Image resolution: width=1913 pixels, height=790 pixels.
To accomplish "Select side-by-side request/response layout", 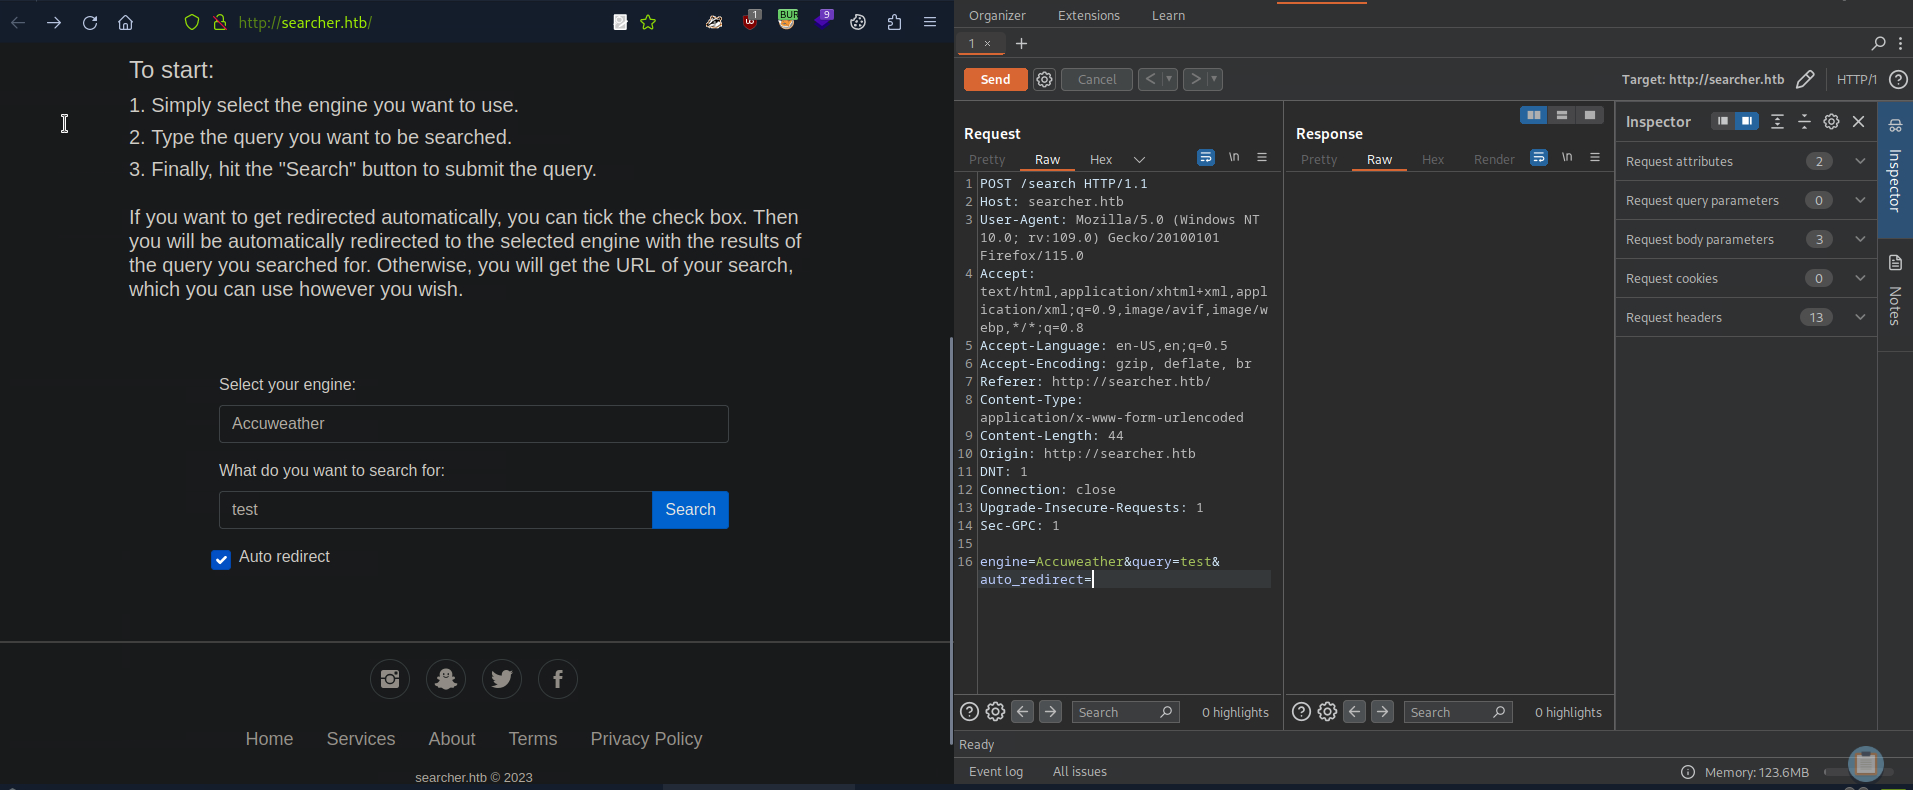I will coord(1533,115).
